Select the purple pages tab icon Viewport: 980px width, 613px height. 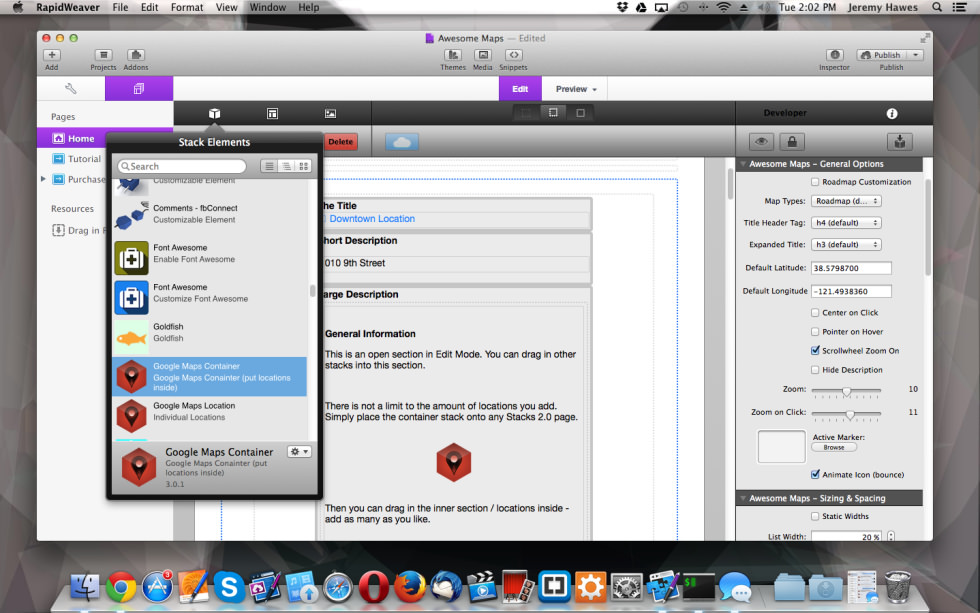pyautogui.click(x=139, y=89)
